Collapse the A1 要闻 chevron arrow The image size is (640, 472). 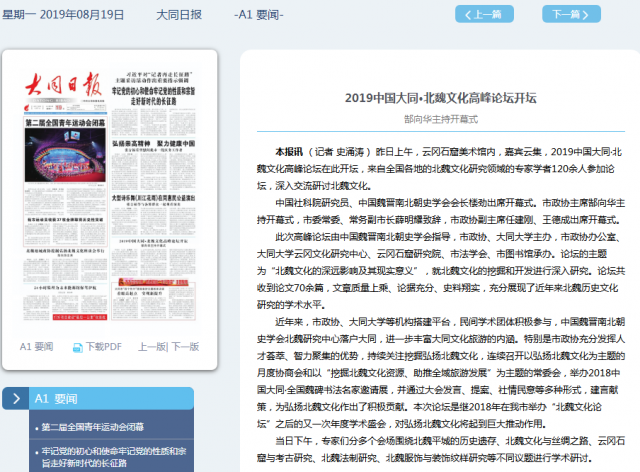(16, 399)
